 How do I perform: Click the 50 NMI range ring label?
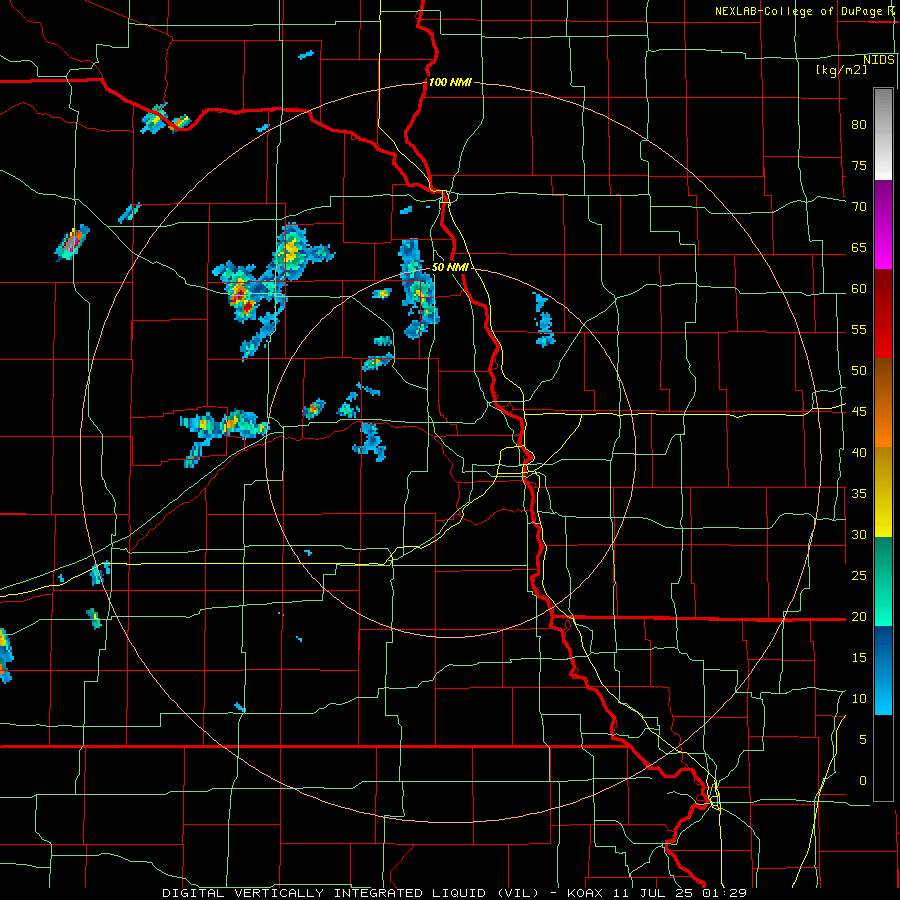[x=450, y=267]
